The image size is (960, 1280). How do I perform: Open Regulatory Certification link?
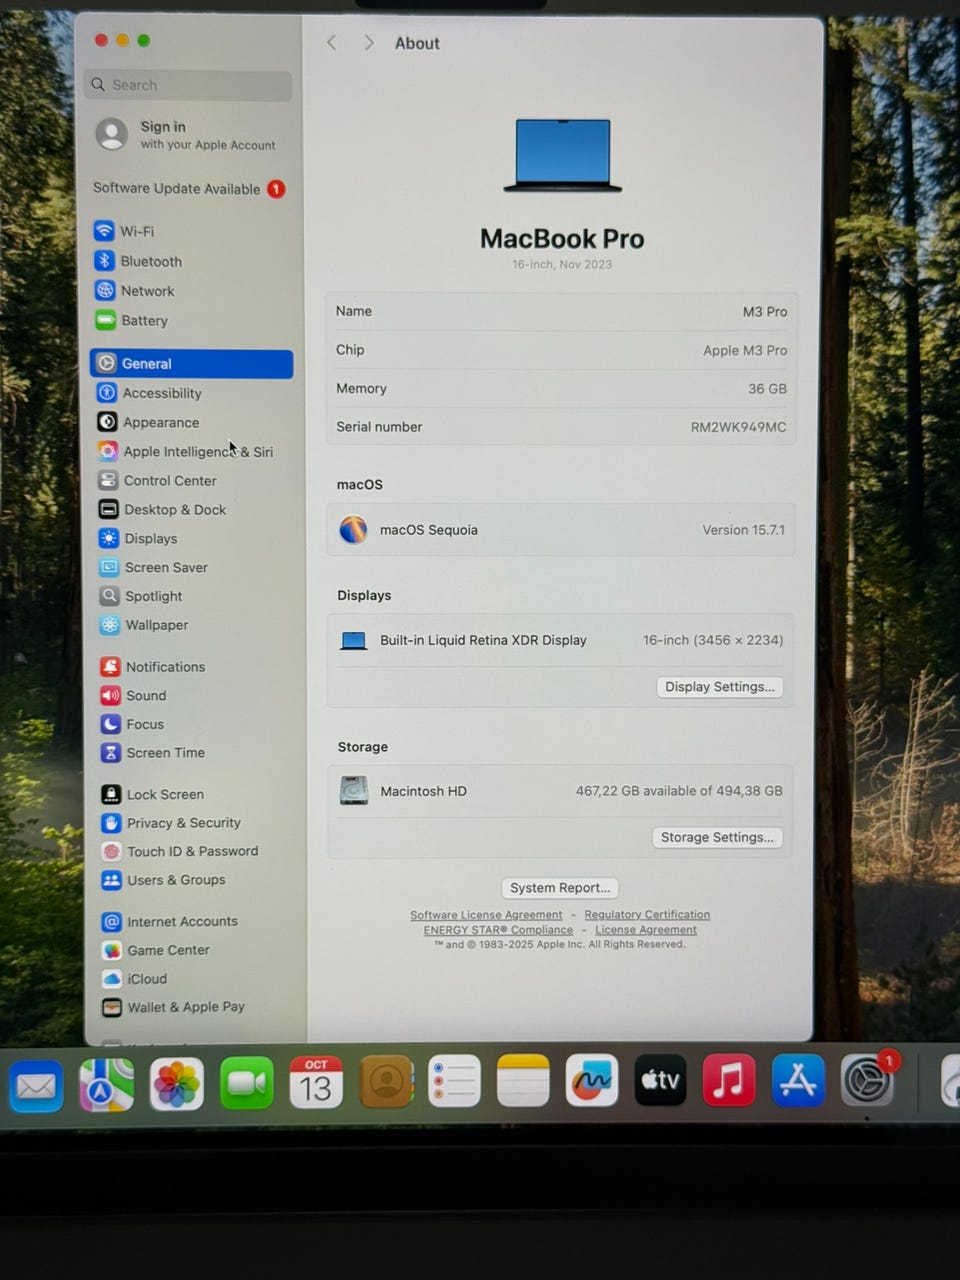coord(647,915)
